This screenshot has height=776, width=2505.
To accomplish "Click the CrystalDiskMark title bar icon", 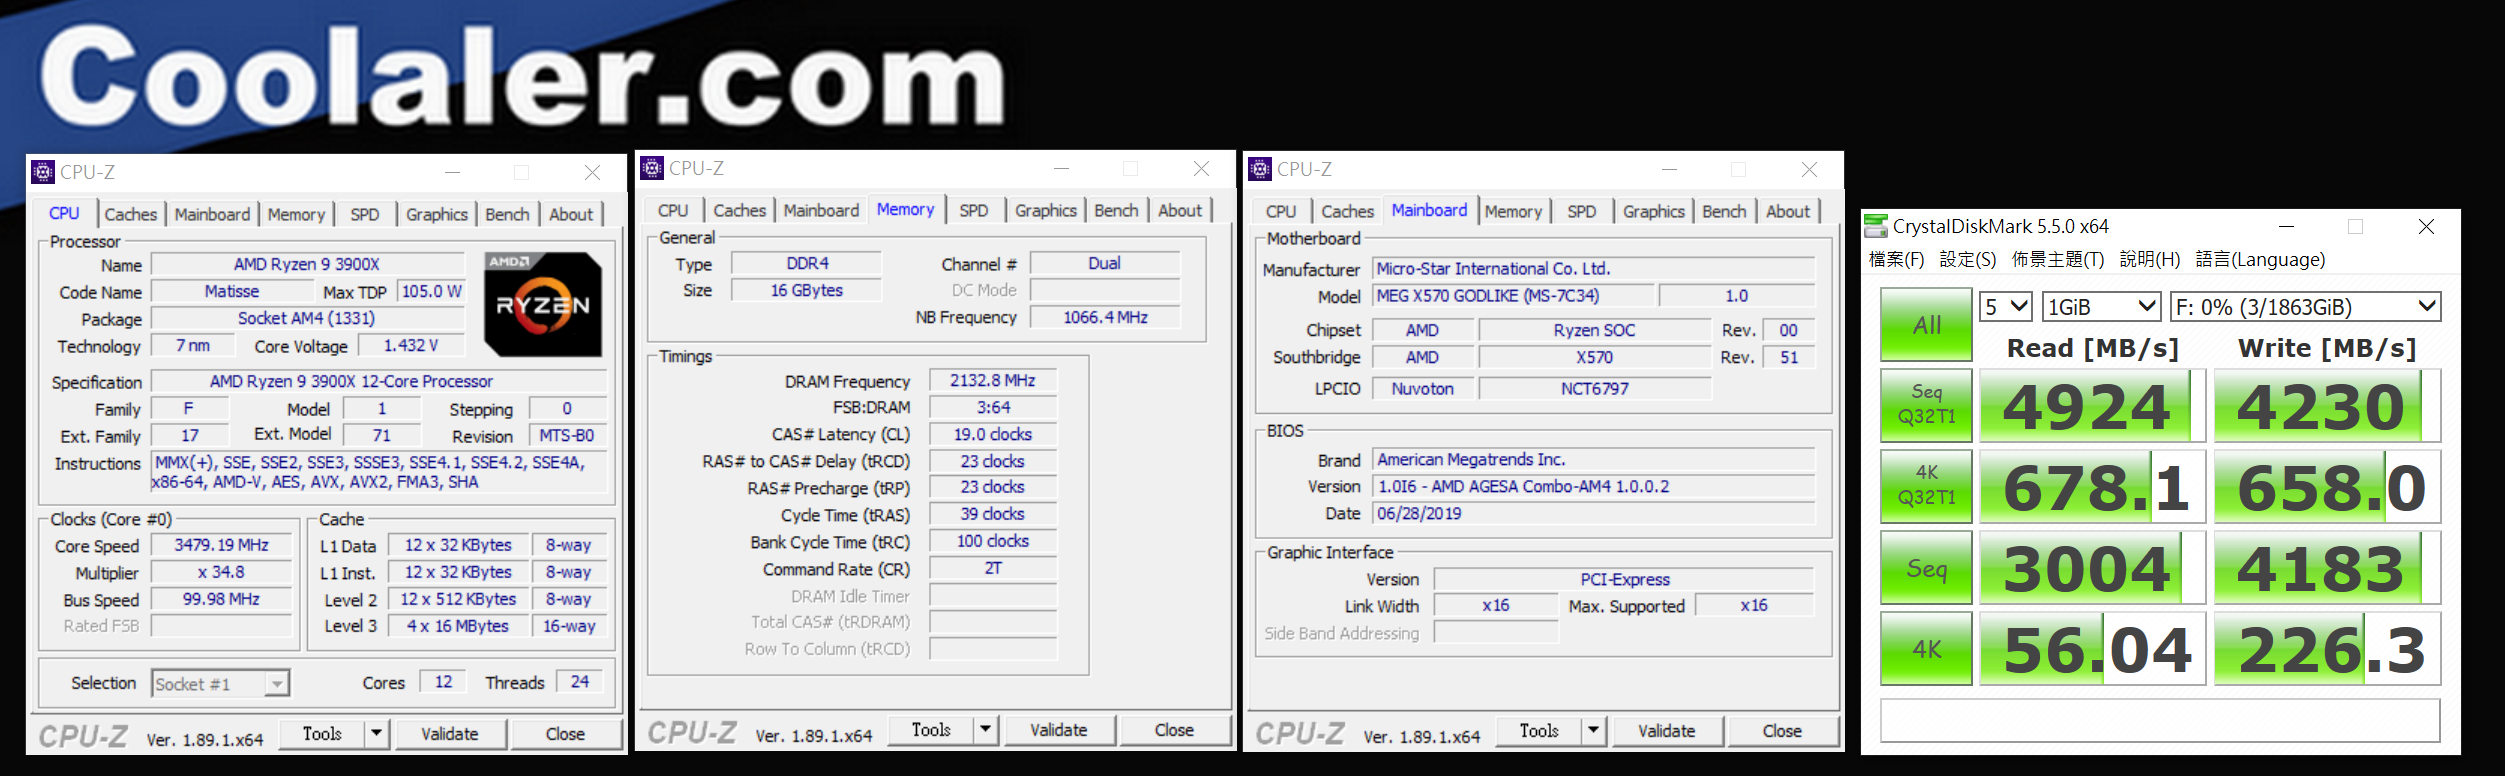I will pyautogui.click(x=1876, y=227).
